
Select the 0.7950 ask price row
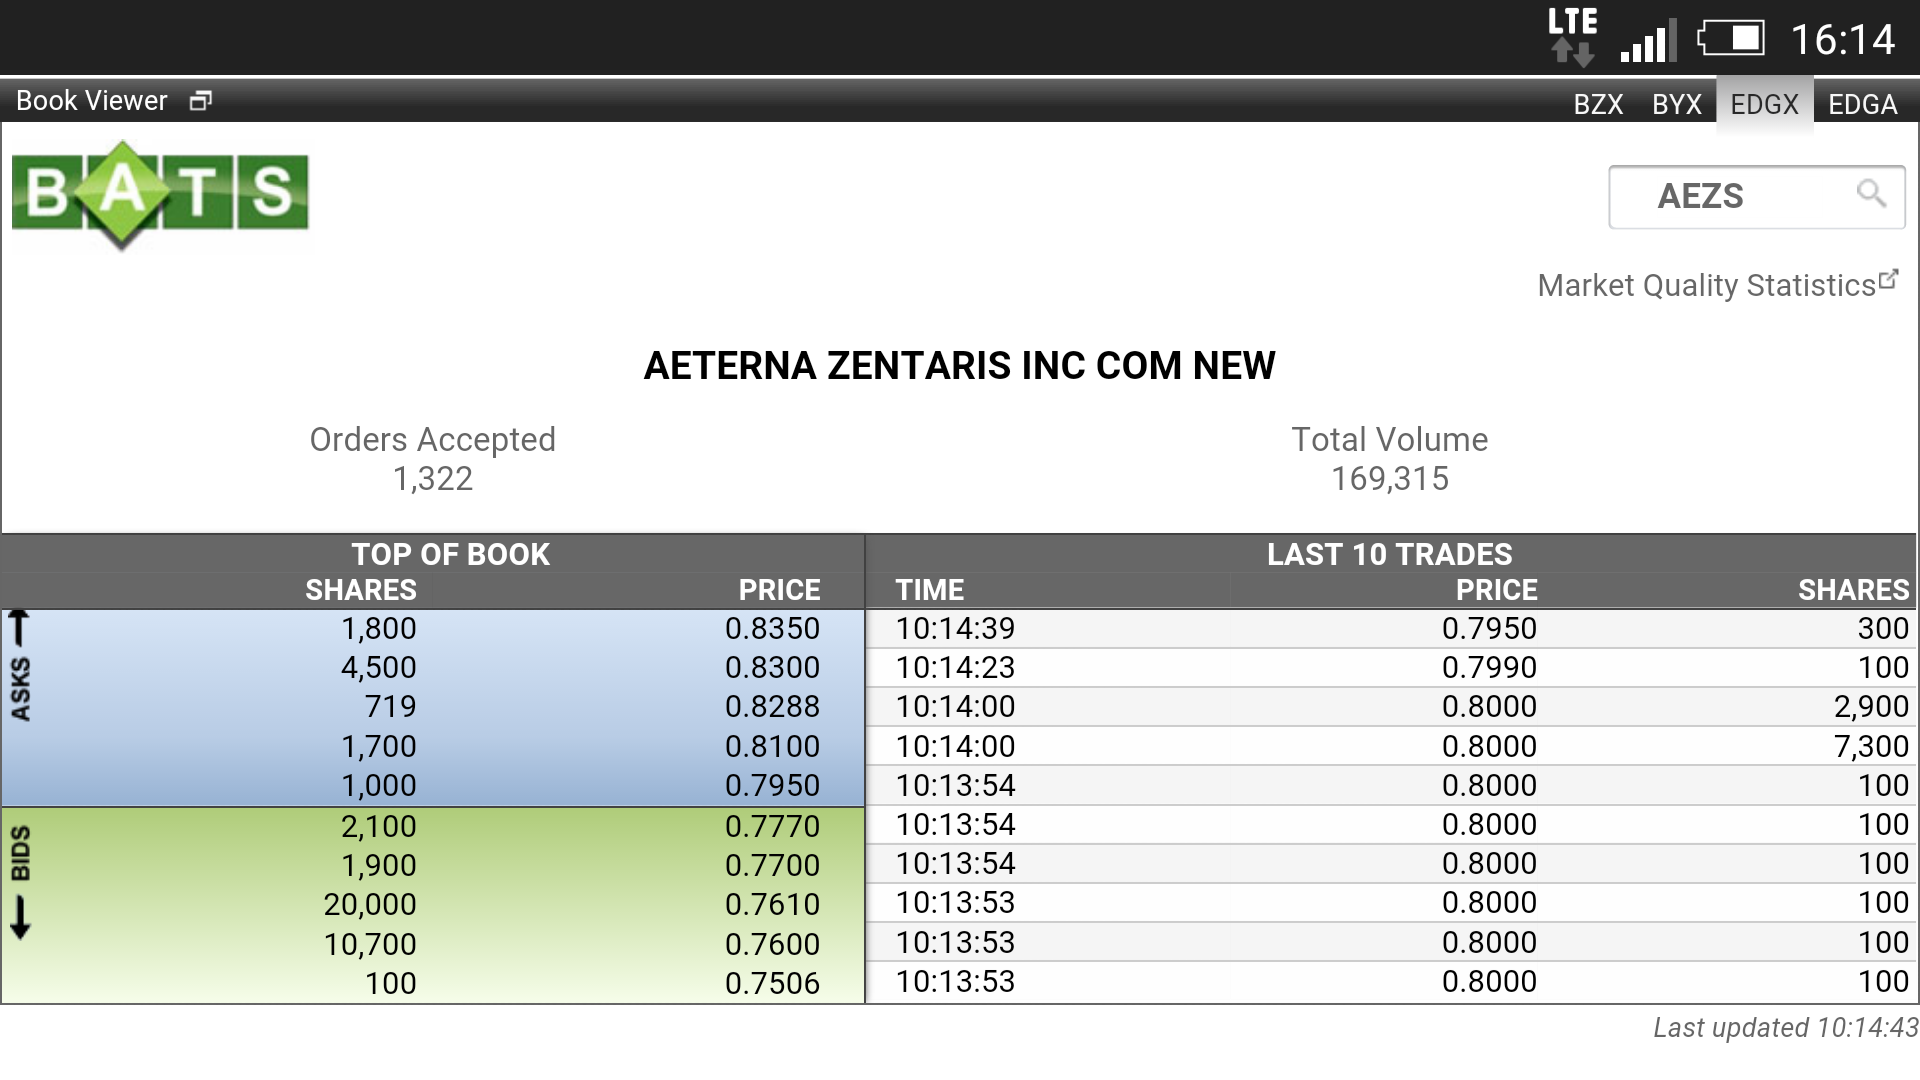tap(430, 785)
